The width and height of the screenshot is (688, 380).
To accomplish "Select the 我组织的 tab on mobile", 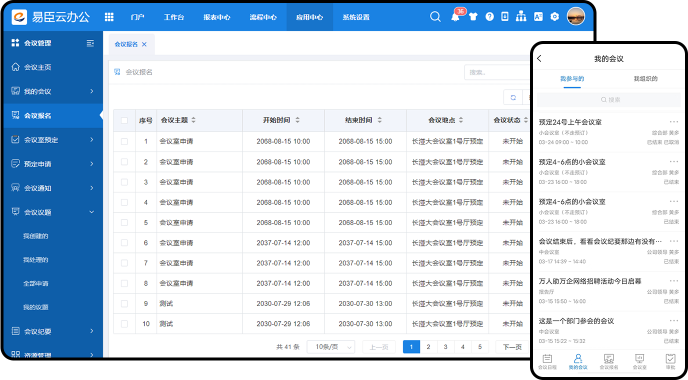I will click(645, 79).
